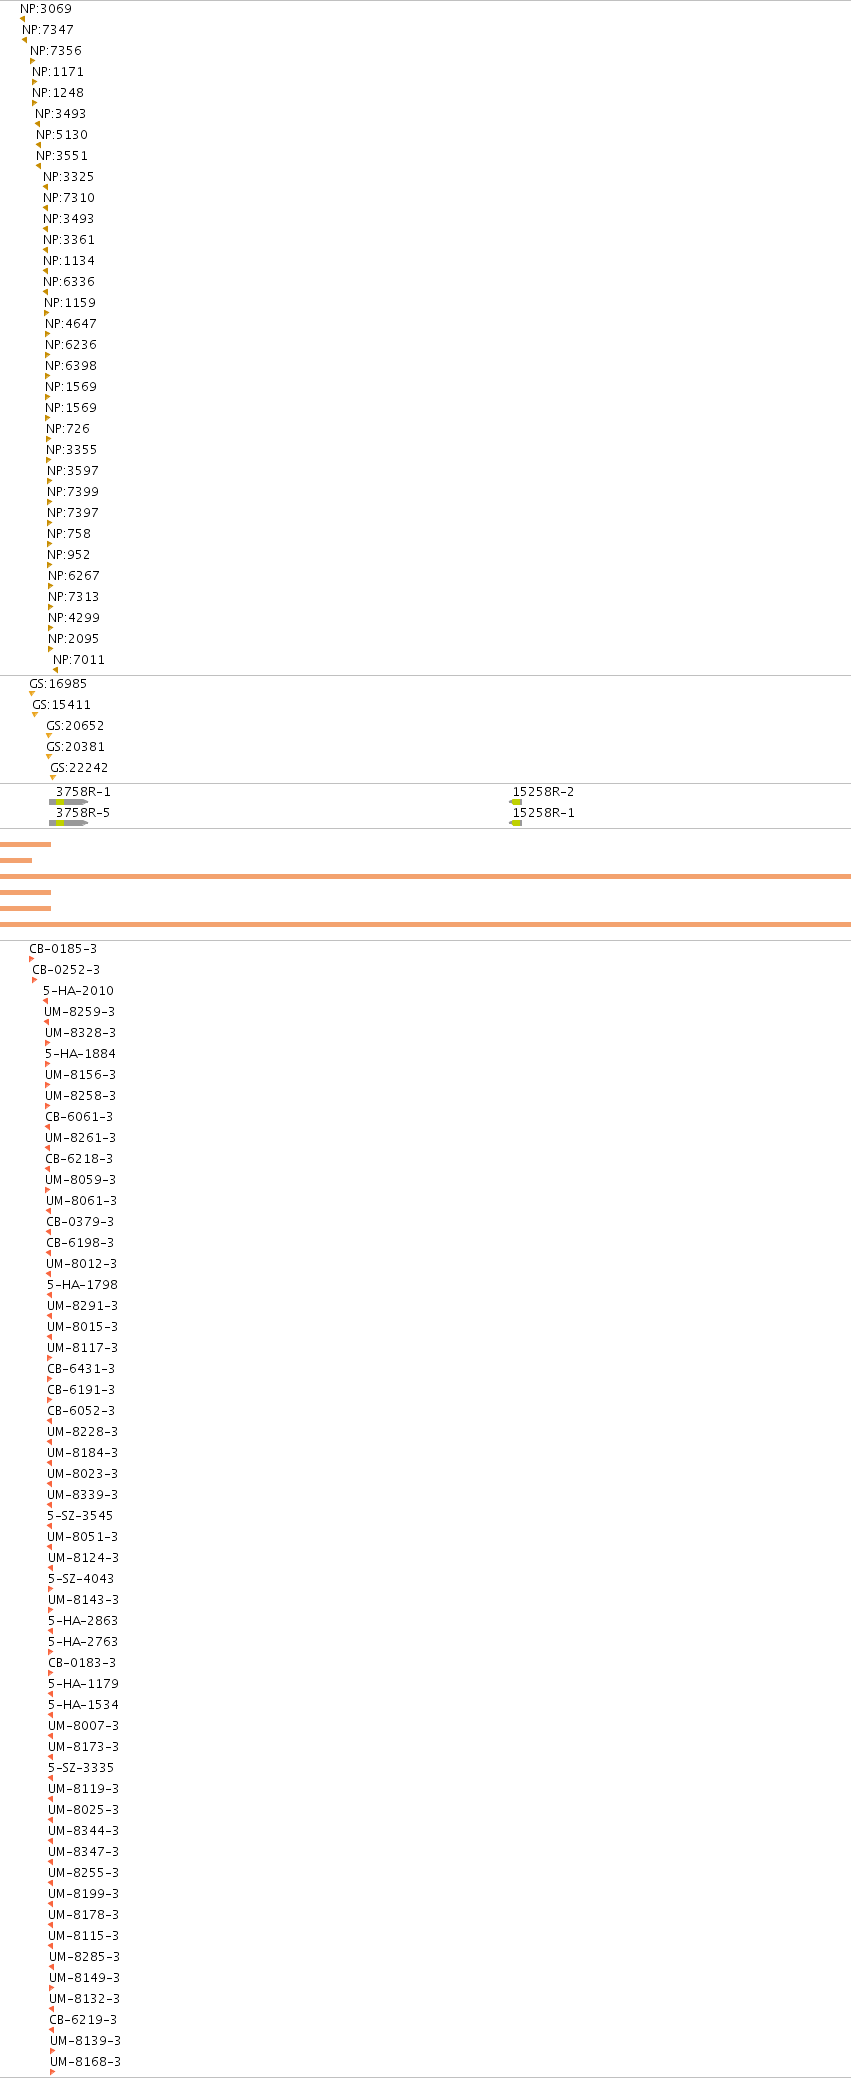Click CB-0379-3 label
The height and width of the screenshot is (2078, 851).
pos(80,1222)
